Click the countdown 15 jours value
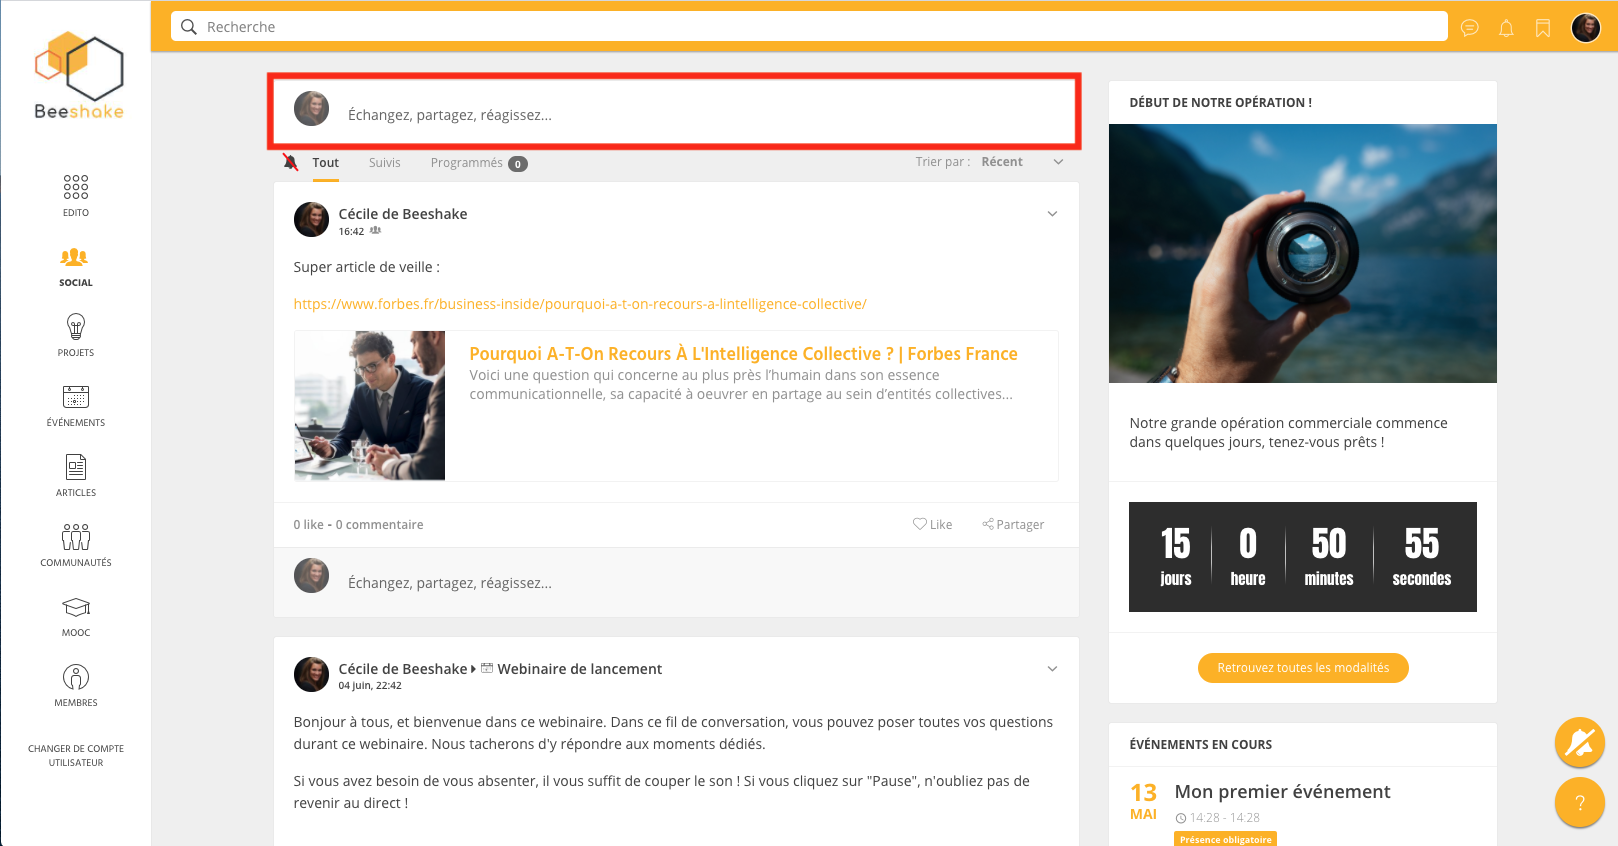 [x=1176, y=557]
